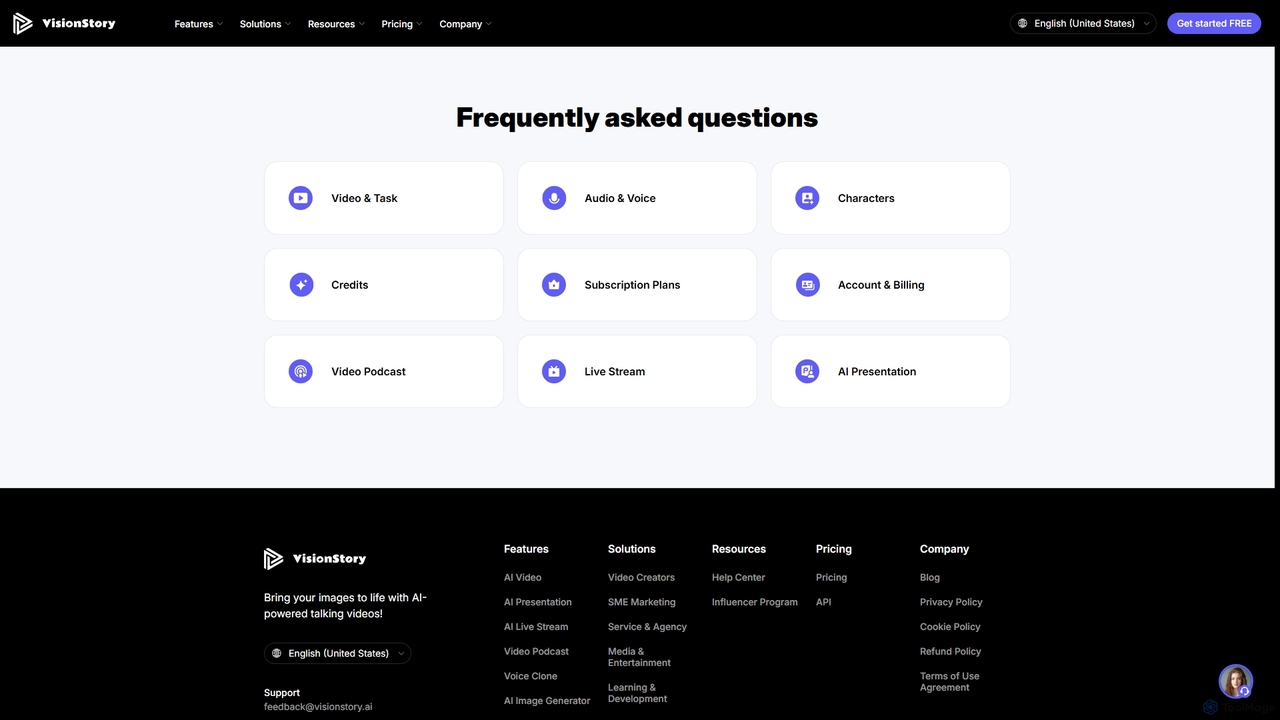Click the Video Podcast broadcast icon
The height and width of the screenshot is (720, 1280).
(x=301, y=371)
